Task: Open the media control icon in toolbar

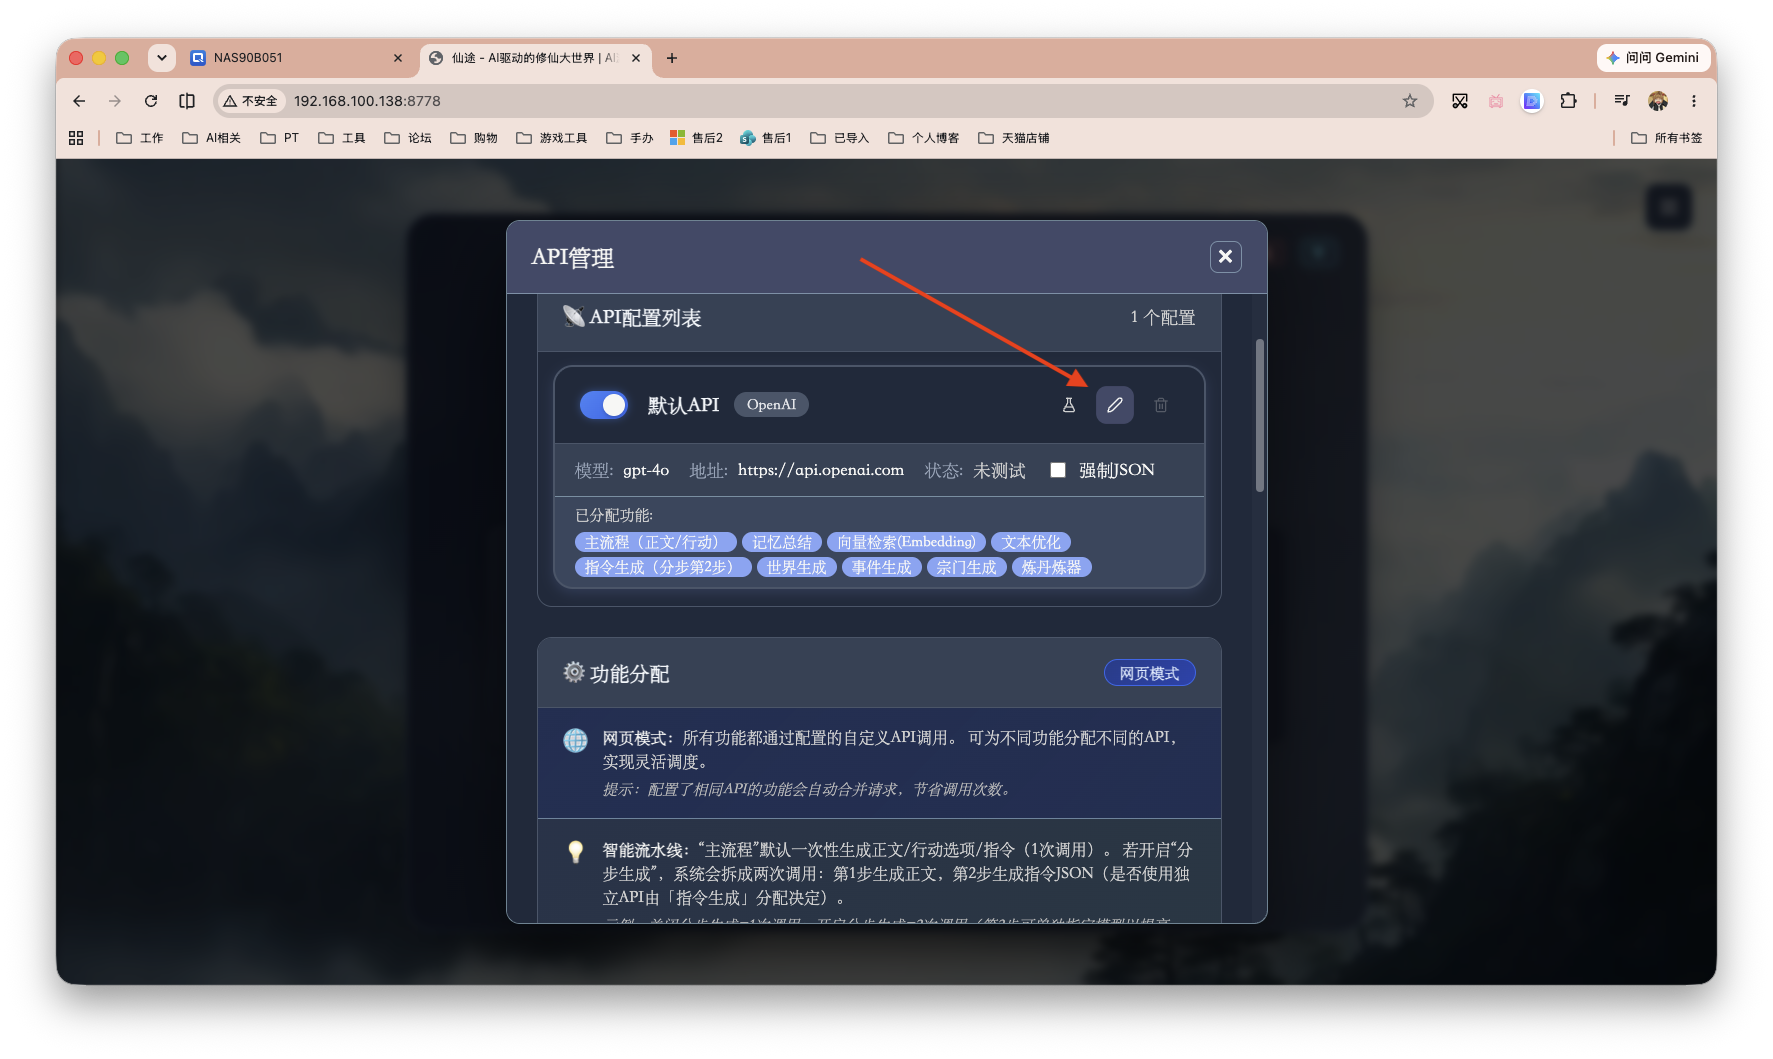Action: [x=1622, y=101]
